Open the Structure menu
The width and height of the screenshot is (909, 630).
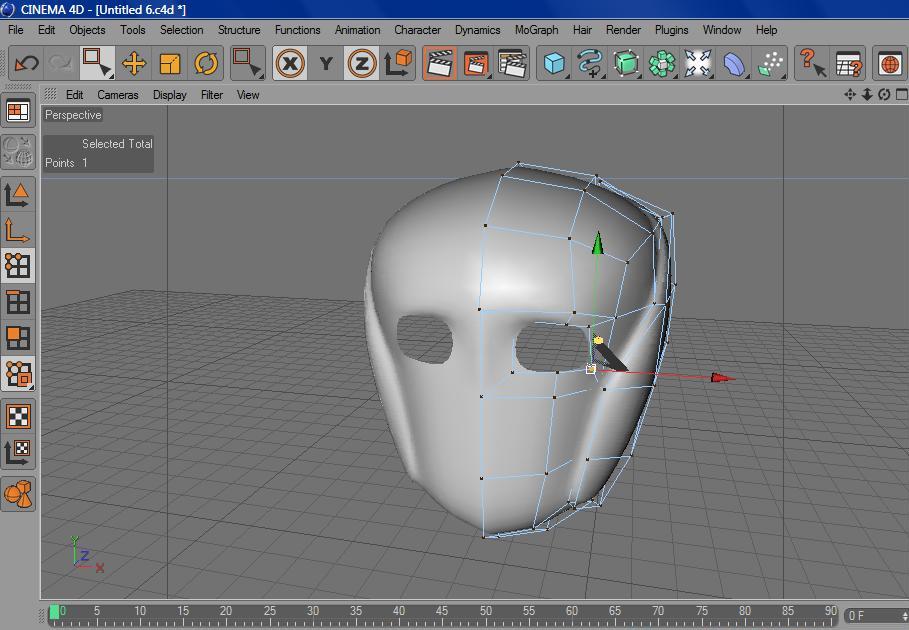(239, 30)
